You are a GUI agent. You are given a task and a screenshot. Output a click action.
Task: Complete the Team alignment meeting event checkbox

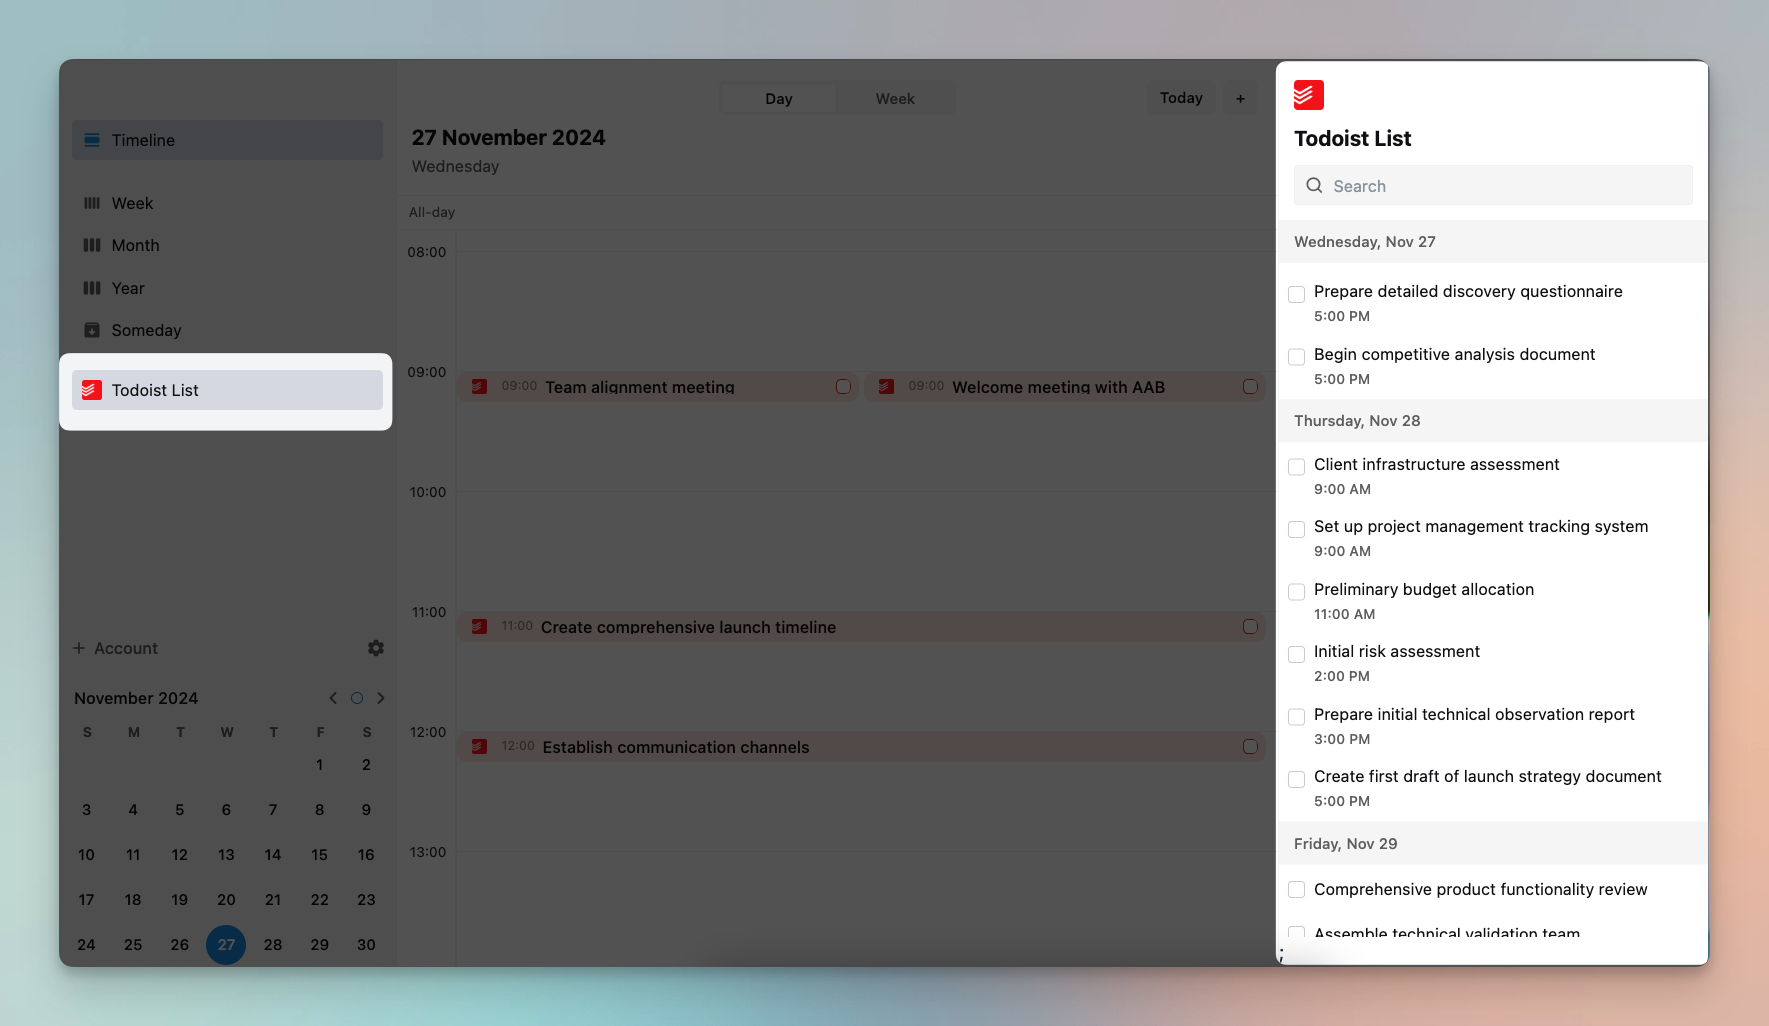[x=843, y=386]
